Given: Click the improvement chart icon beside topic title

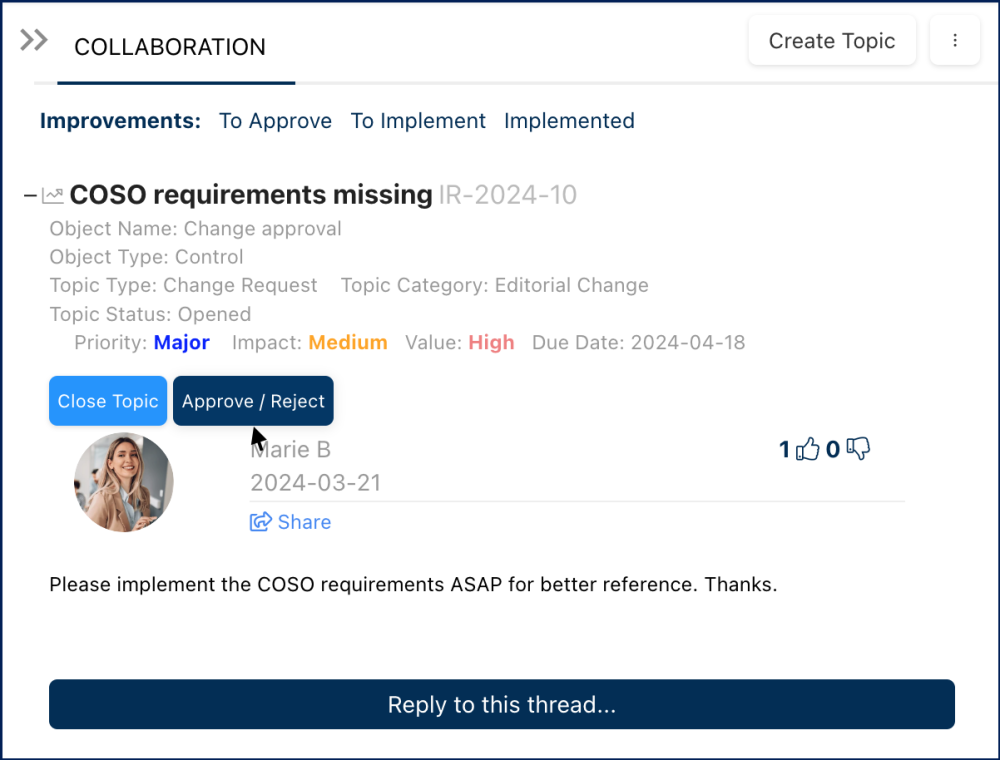Looking at the screenshot, I should tap(53, 195).
